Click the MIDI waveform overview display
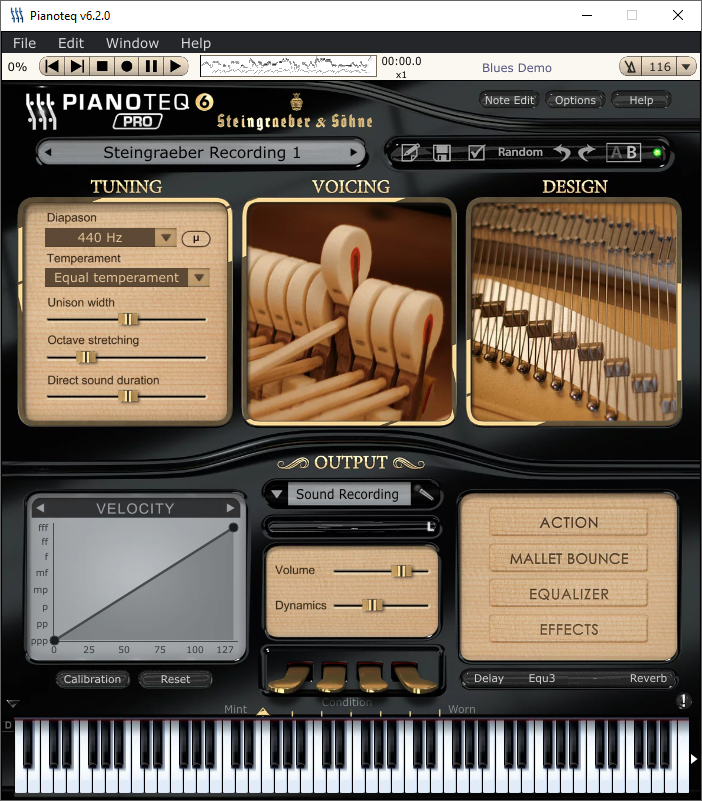The width and height of the screenshot is (702, 801). 287,66
